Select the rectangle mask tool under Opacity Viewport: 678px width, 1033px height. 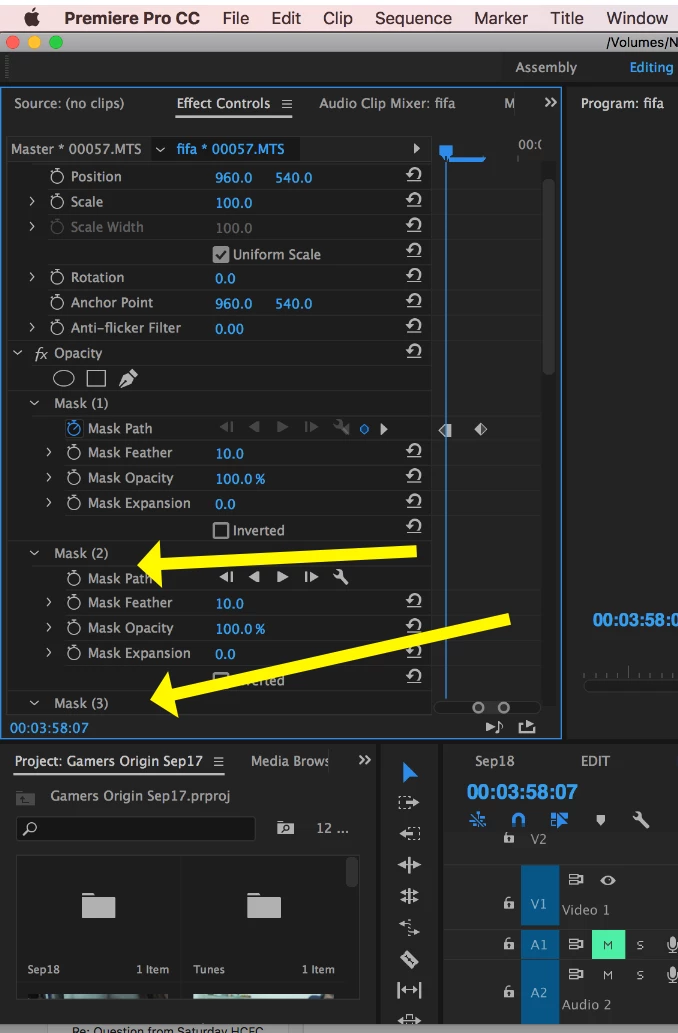coord(96,378)
